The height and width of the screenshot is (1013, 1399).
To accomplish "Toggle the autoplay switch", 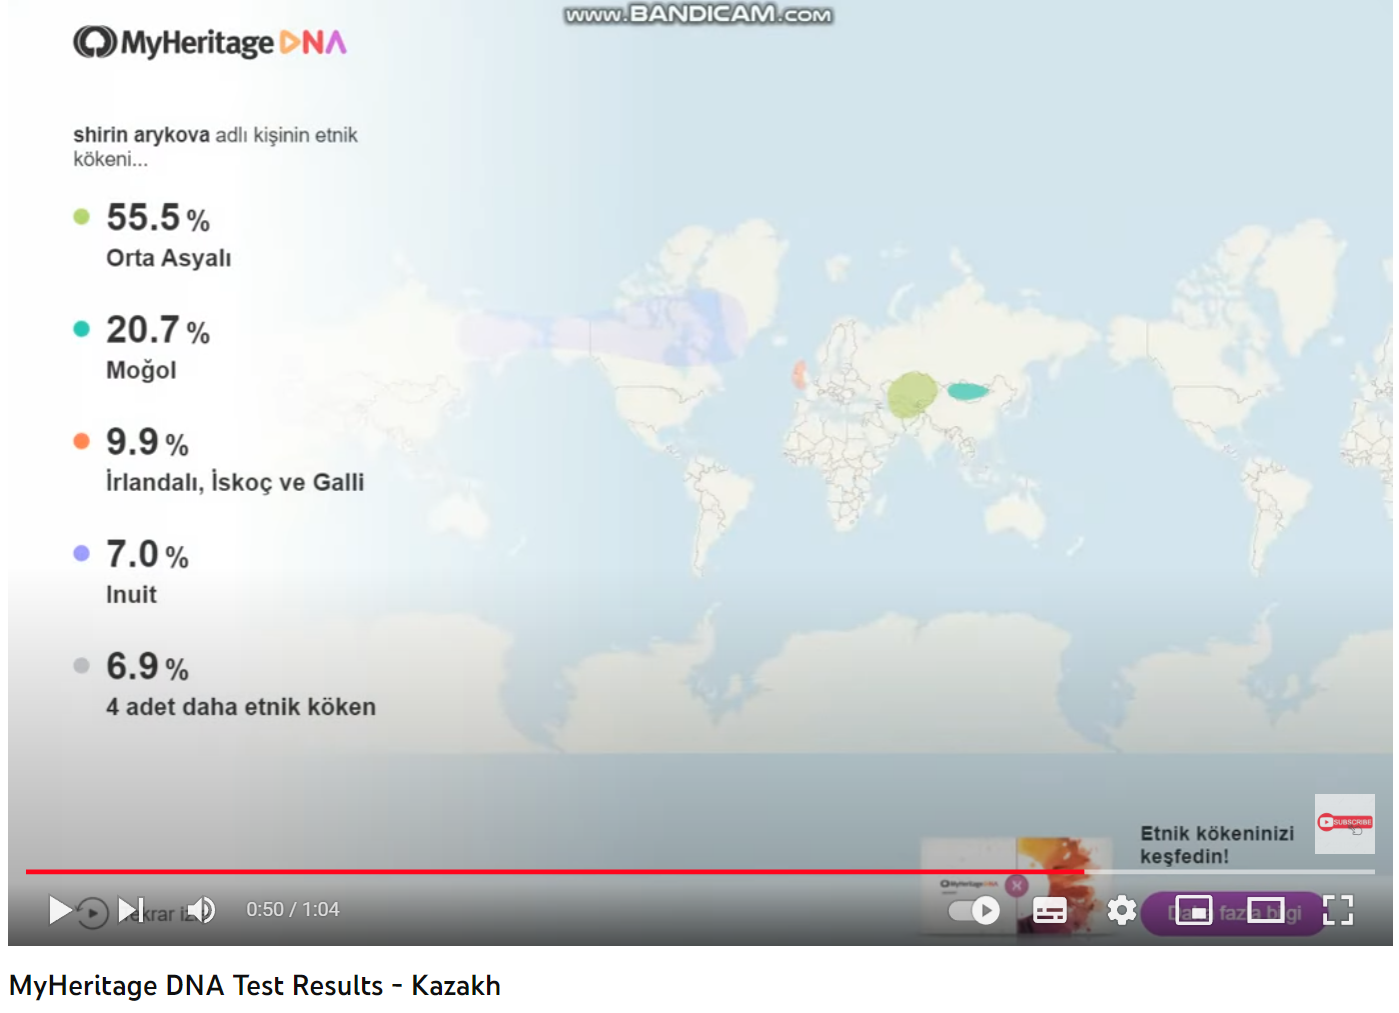I will (974, 910).
